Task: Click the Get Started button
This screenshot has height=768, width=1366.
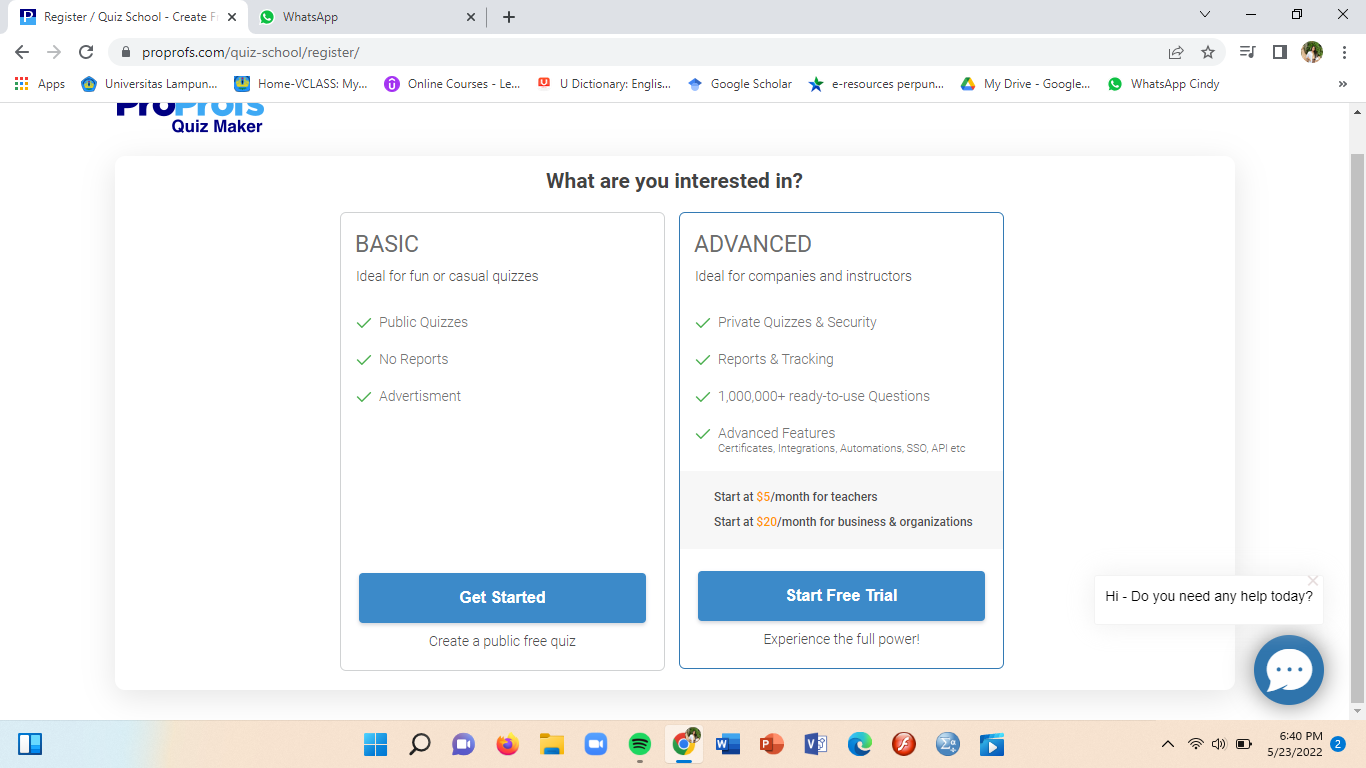Action: click(x=502, y=597)
